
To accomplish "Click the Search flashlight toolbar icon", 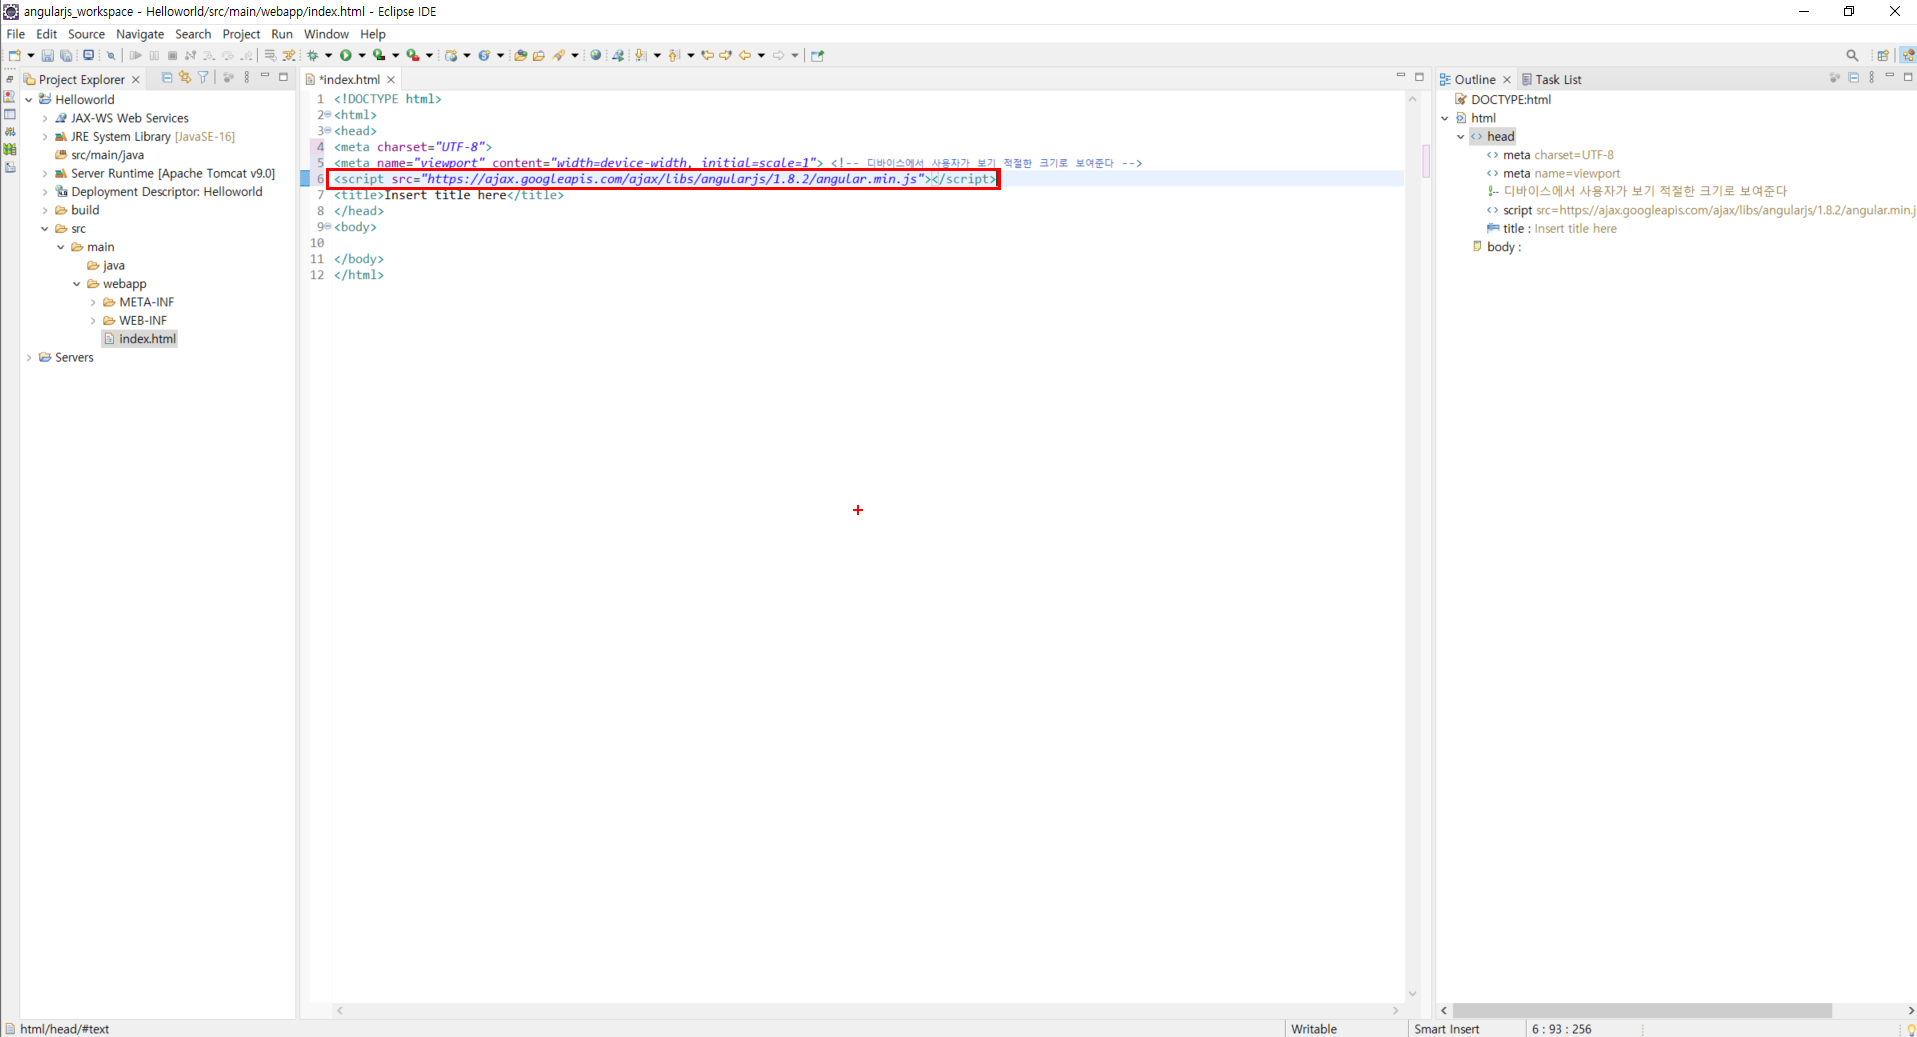I will pyautogui.click(x=560, y=56).
